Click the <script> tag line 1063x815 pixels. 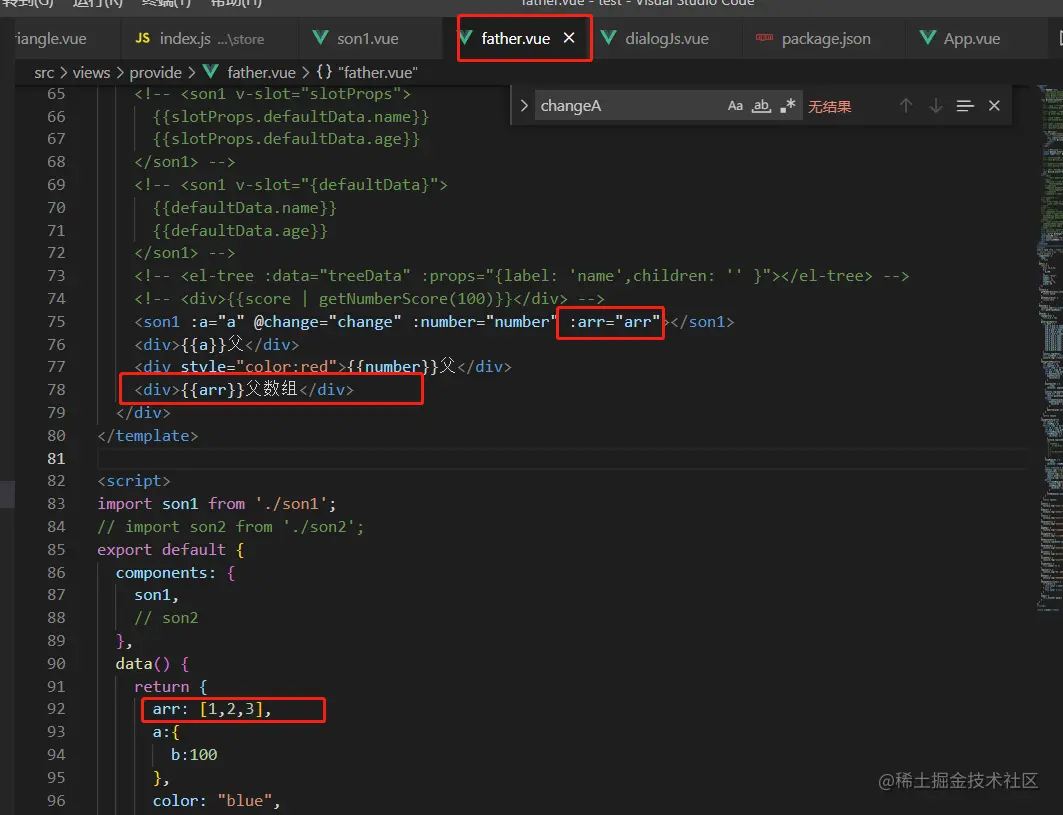[x=134, y=481]
